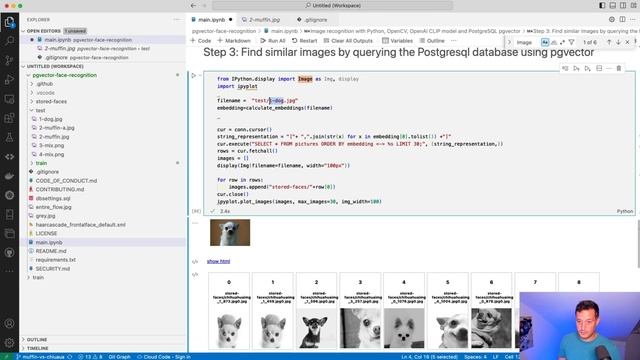Expand the .github folder

44,84
